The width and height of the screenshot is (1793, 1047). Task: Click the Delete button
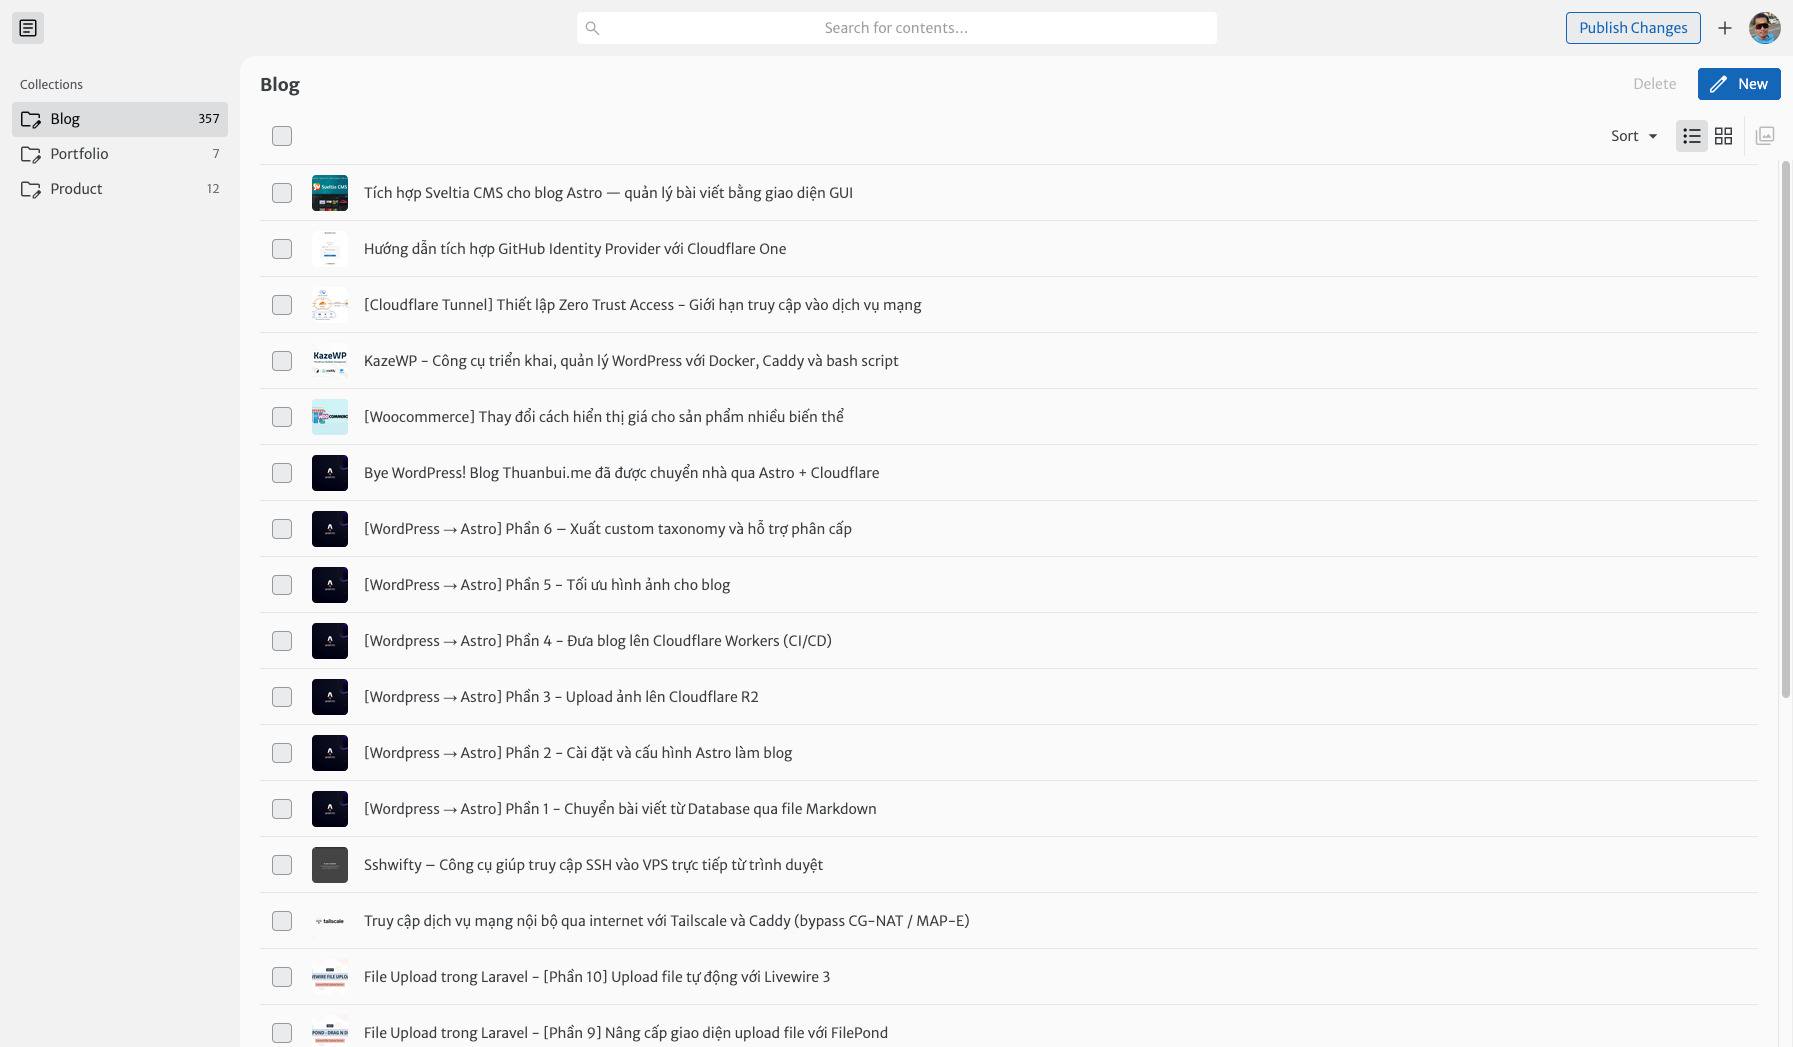(x=1654, y=84)
